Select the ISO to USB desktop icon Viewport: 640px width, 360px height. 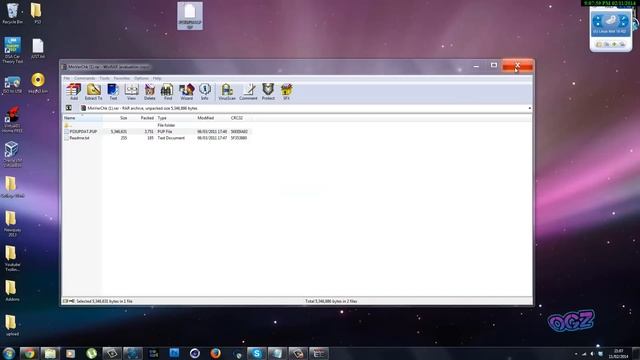point(12,84)
